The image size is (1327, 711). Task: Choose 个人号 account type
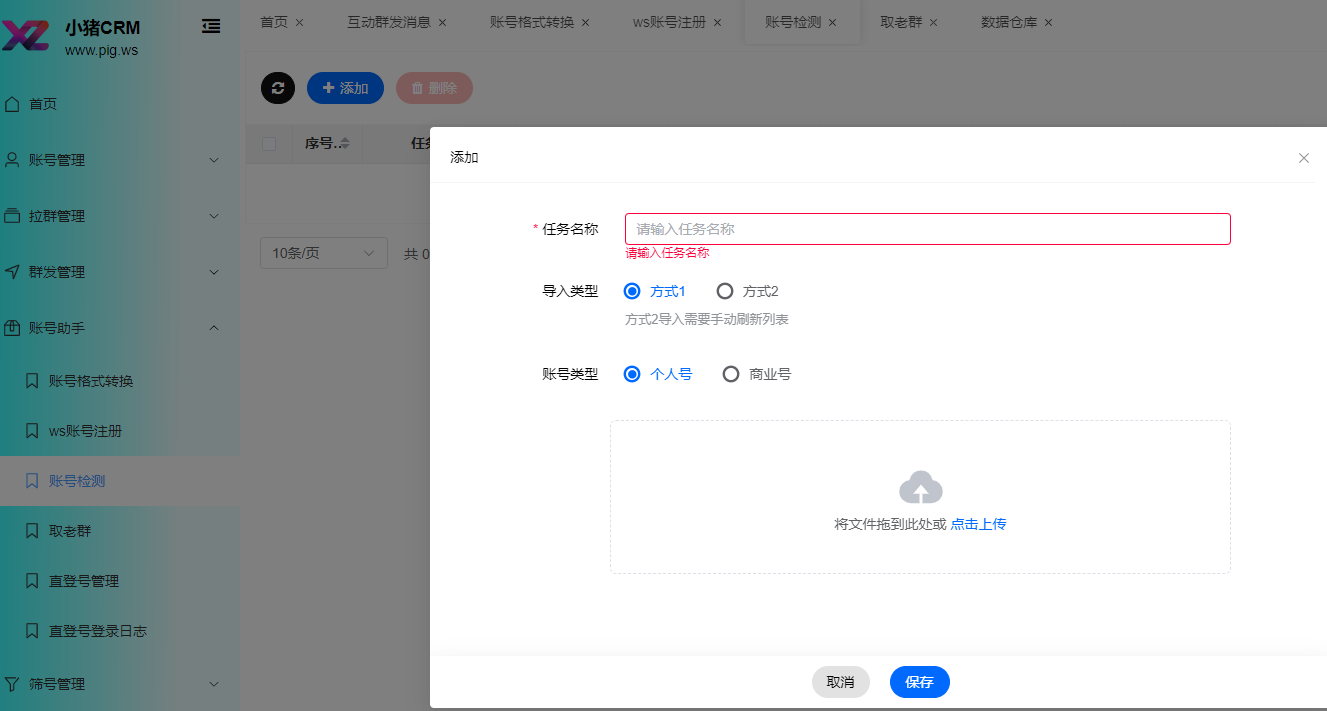pos(658,374)
